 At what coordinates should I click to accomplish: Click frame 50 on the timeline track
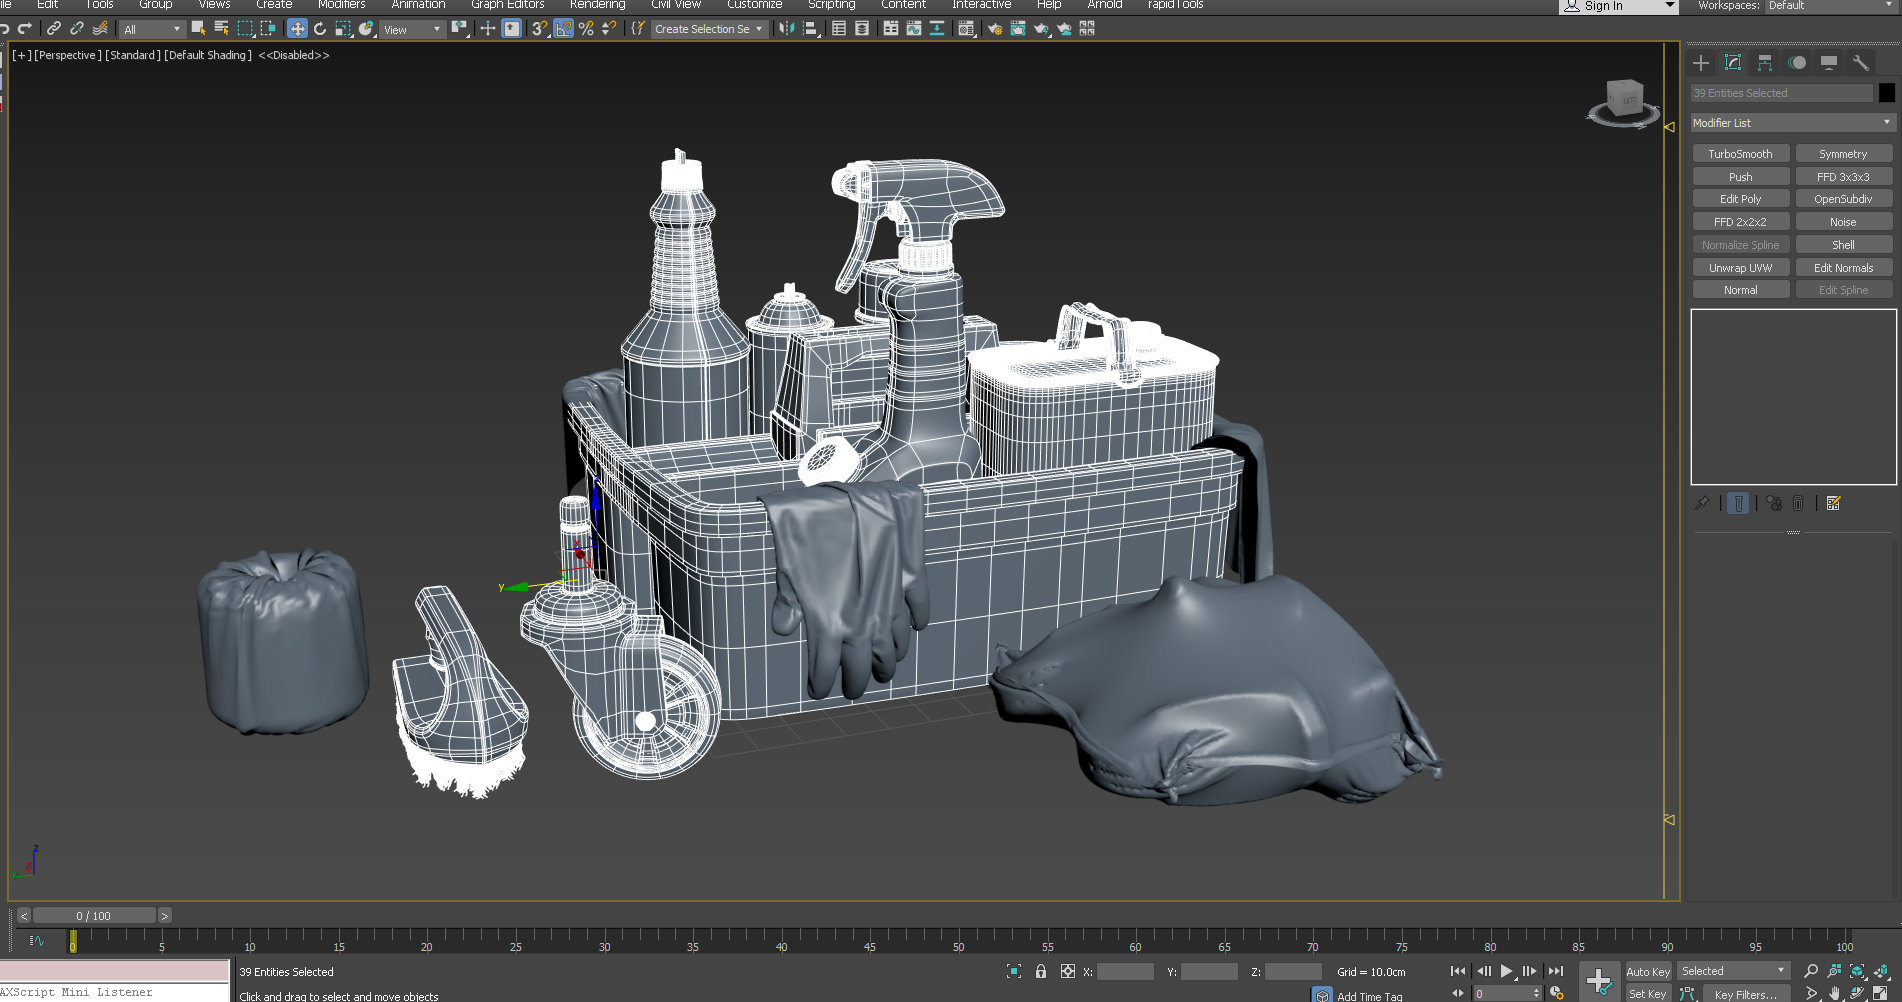[x=958, y=941]
